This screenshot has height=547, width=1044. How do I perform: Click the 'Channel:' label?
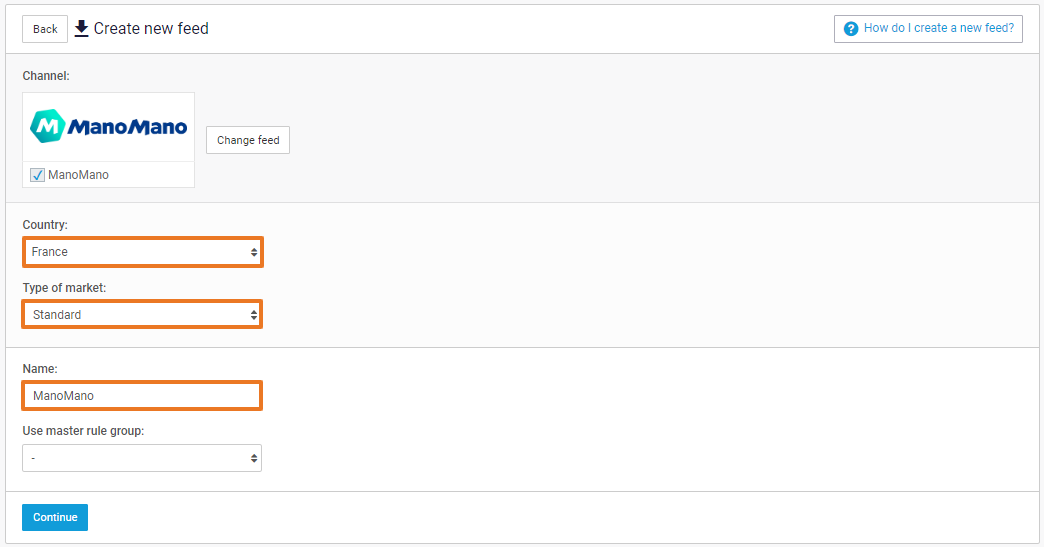point(46,76)
